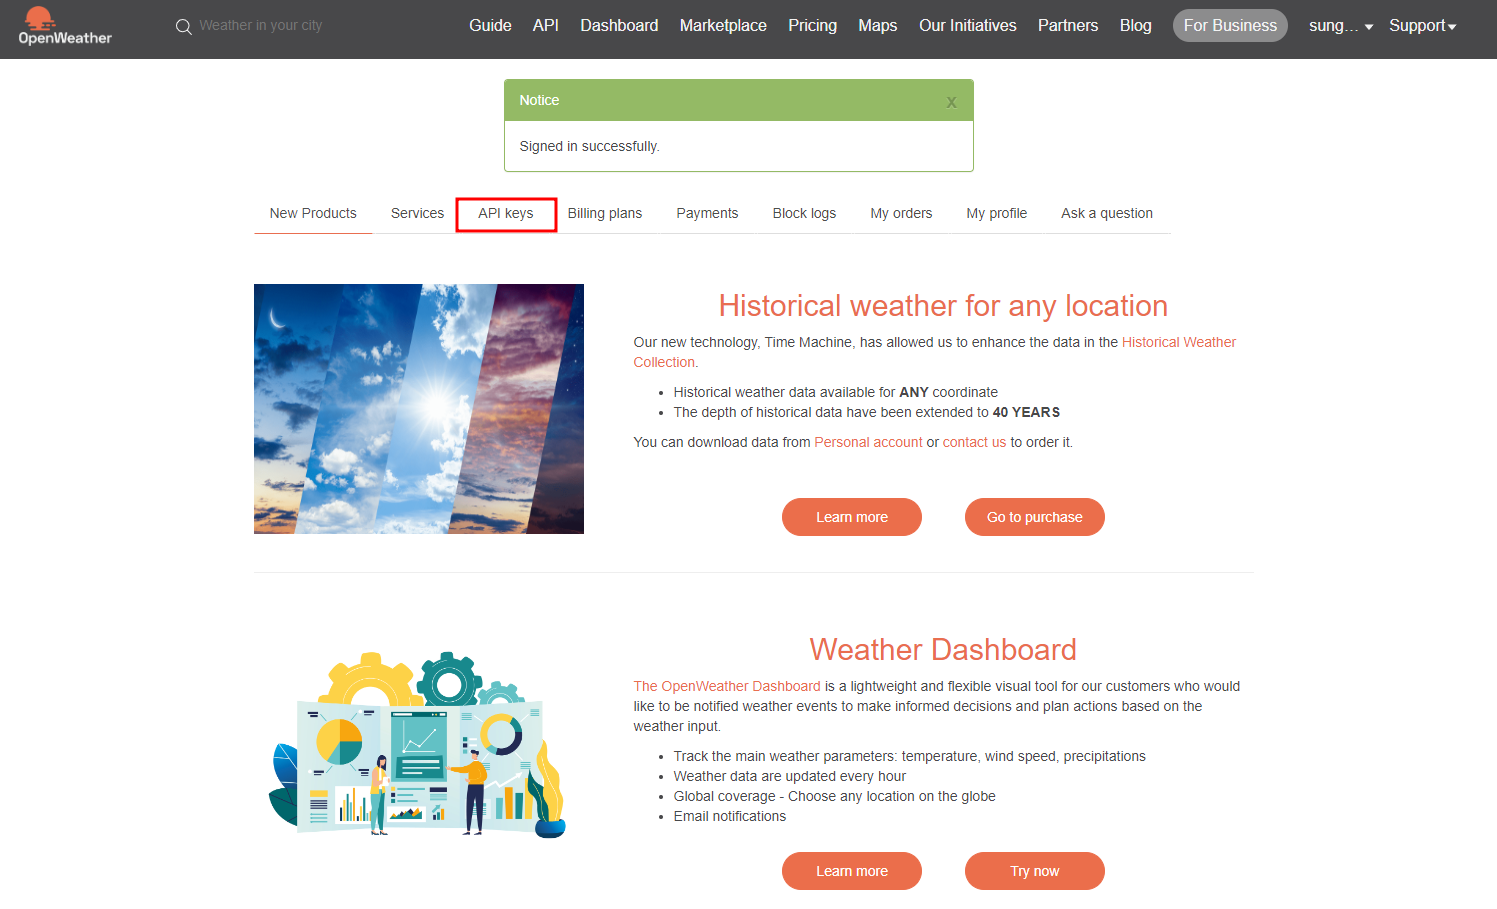Go to Dashboard in top navigation

tap(619, 25)
